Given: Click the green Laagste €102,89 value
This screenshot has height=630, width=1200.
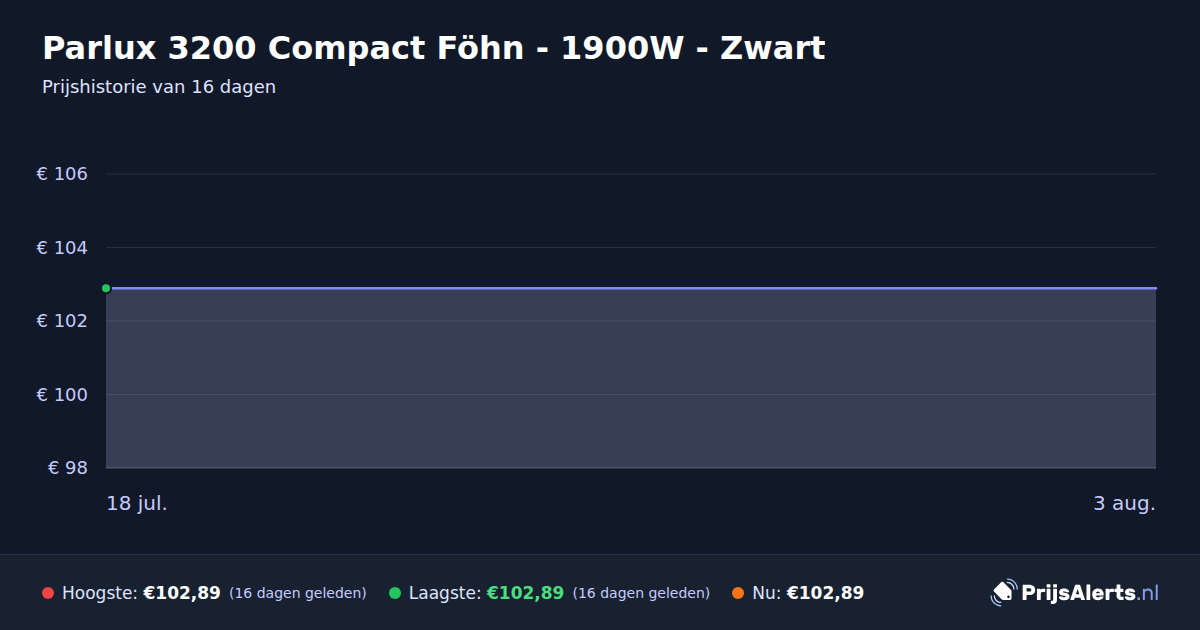Looking at the screenshot, I should pyautogui.click(x=525, y=593).
